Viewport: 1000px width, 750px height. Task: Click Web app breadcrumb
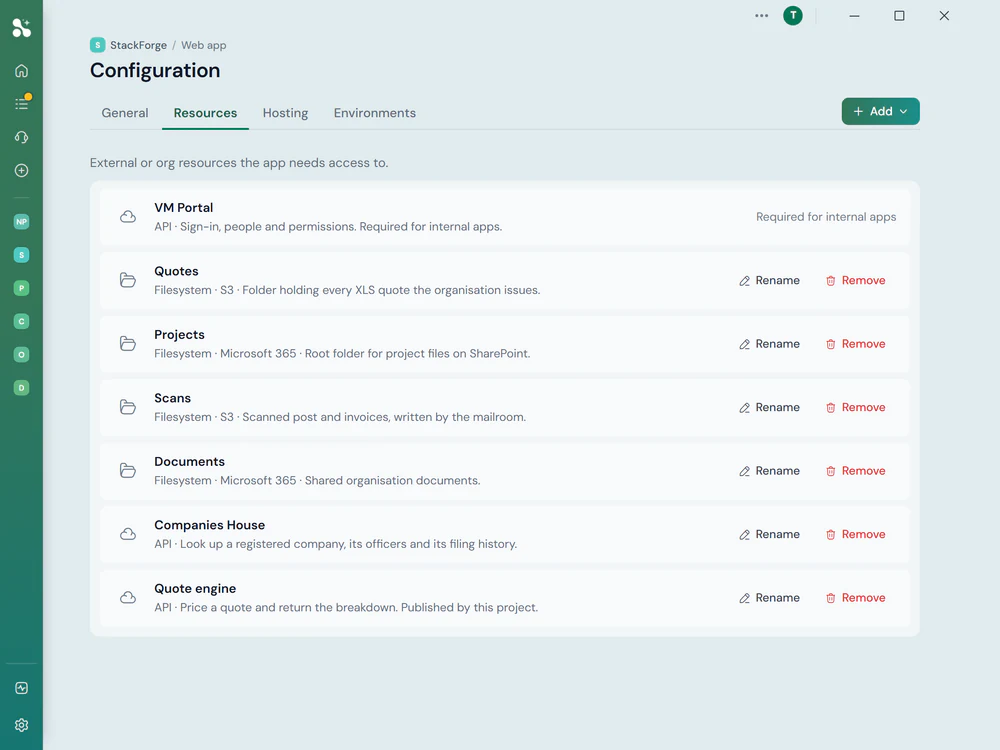(203, 45)
